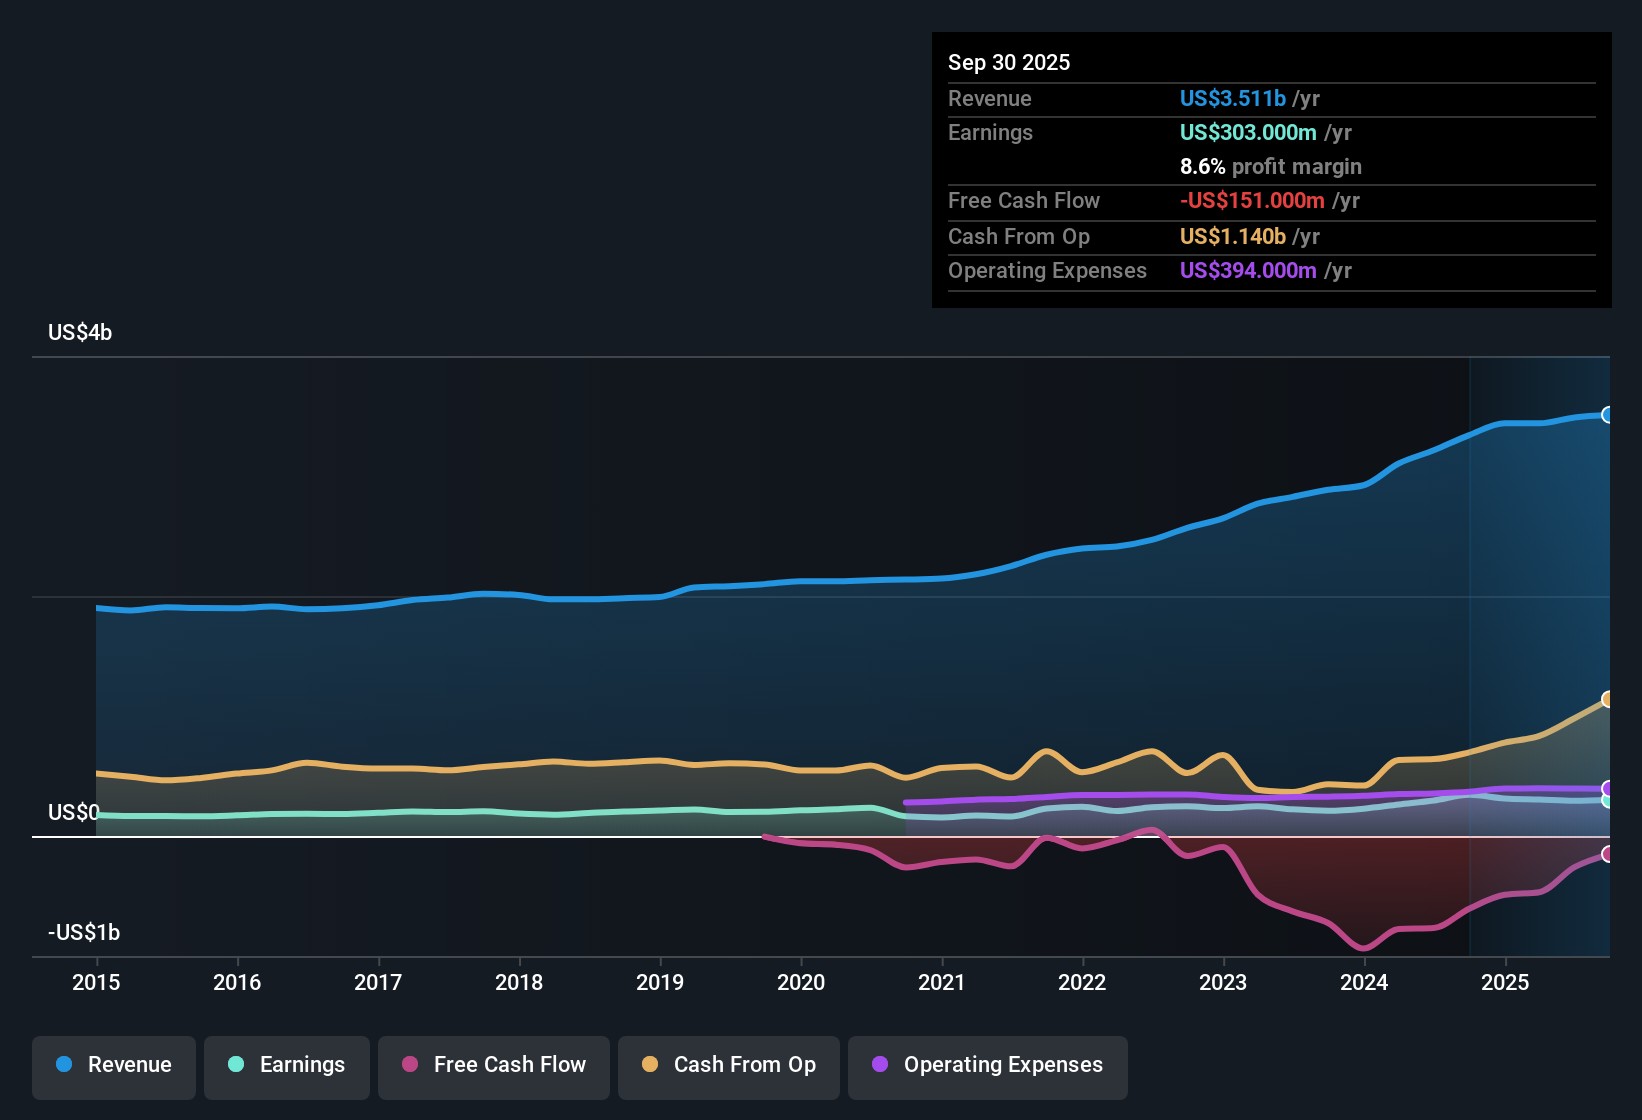
Task: Click the teal Earnings legend dot
Action: click(237, 1065)
